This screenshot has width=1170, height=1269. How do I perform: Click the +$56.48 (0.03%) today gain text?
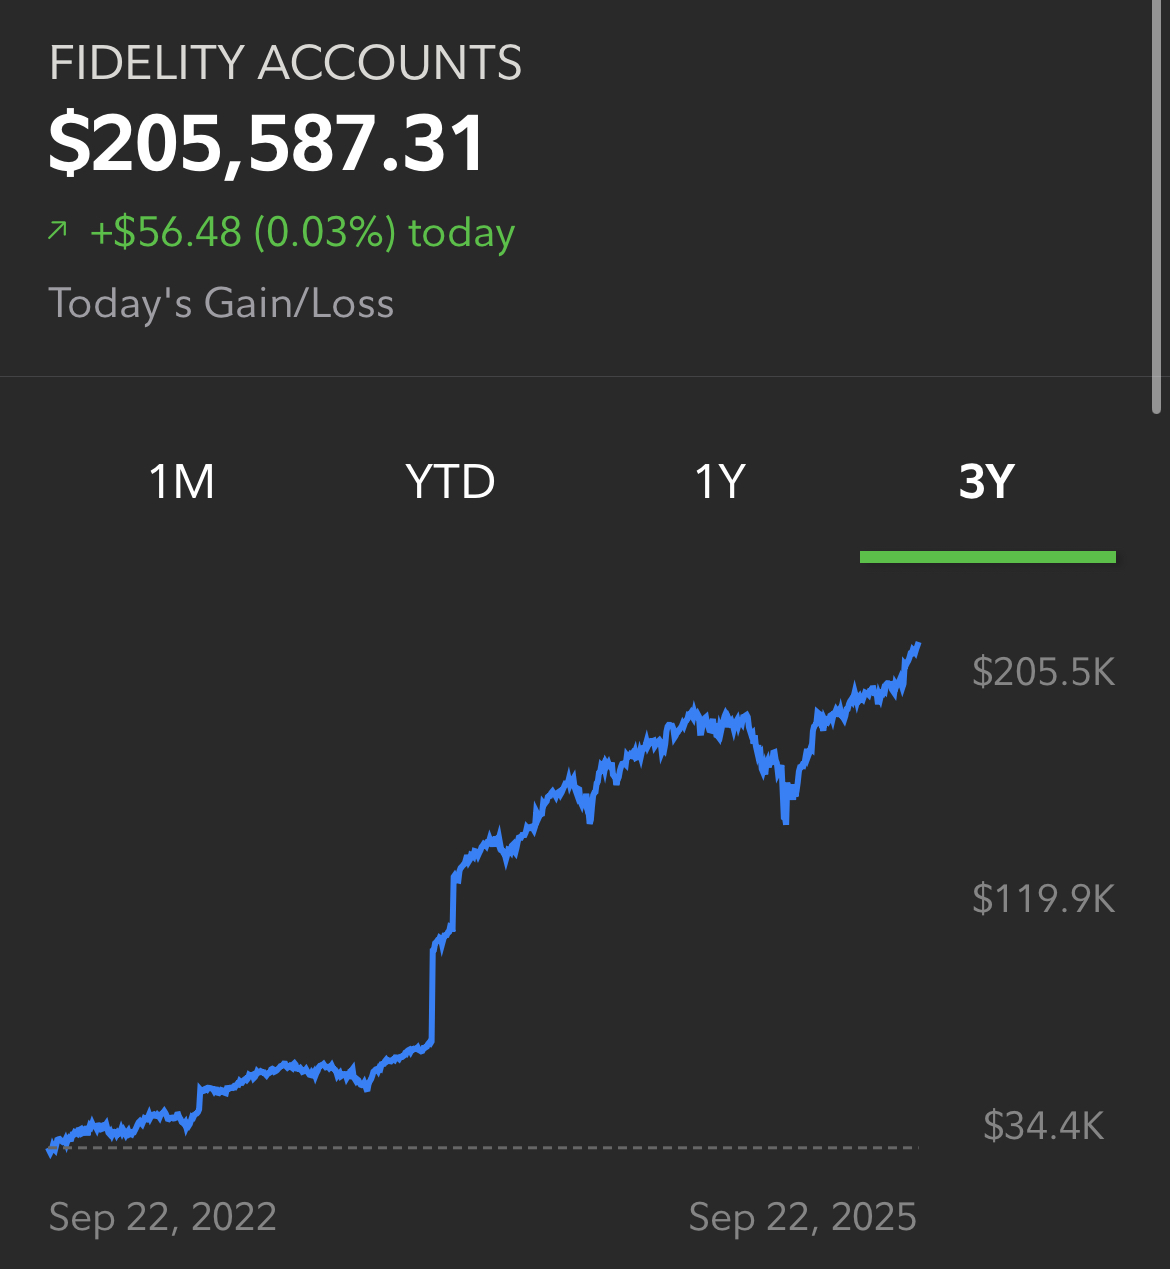[302, 232]
